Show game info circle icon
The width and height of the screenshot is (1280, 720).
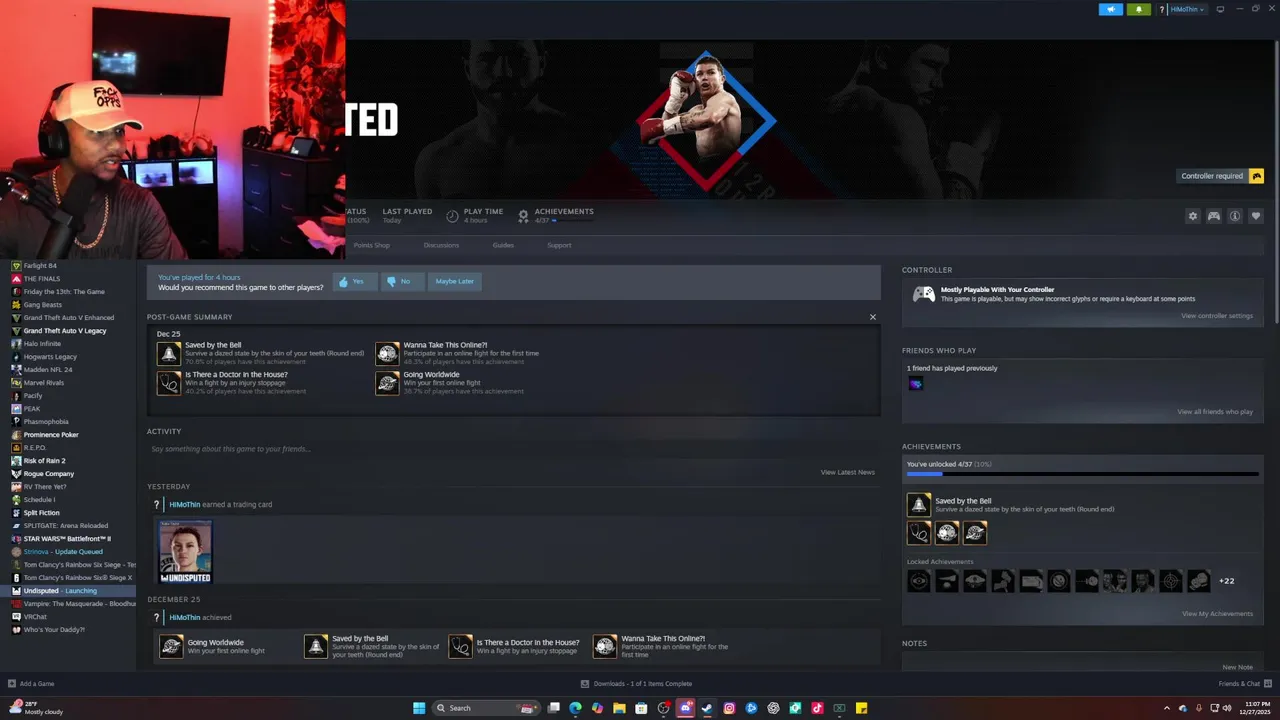[x=1235, y=216]
